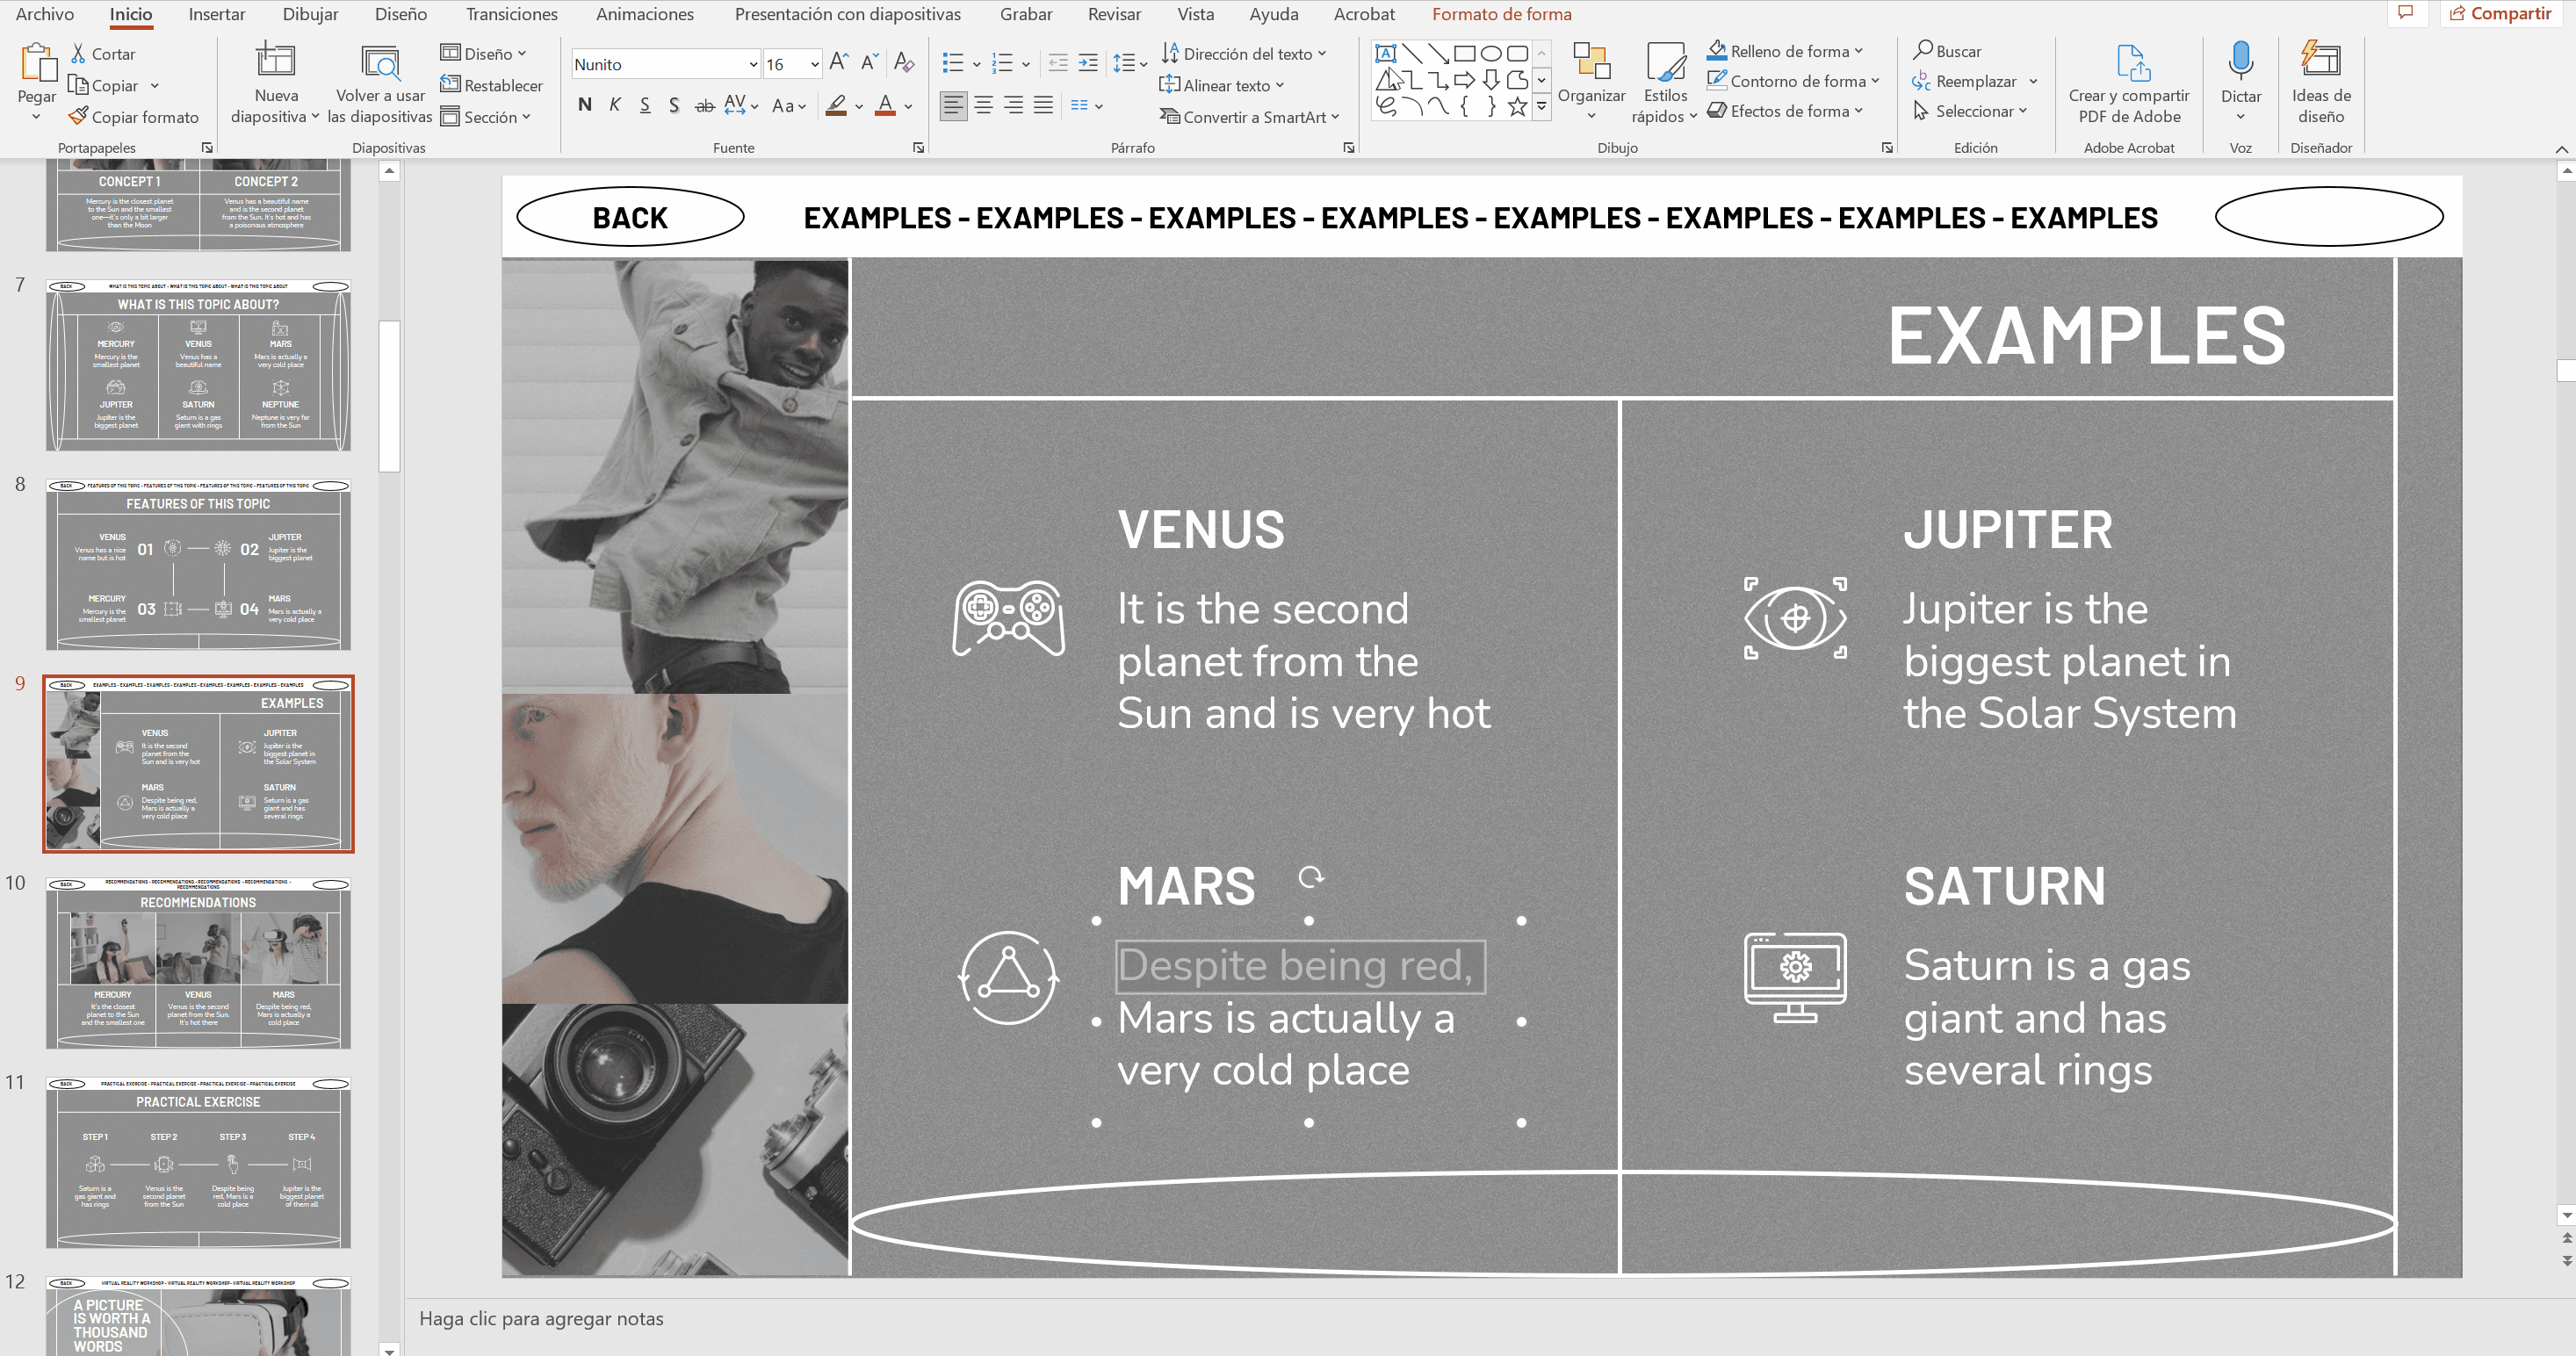Toggle strikethrough formatting
Viewport: 2576px width, 1356px height.
704,105
